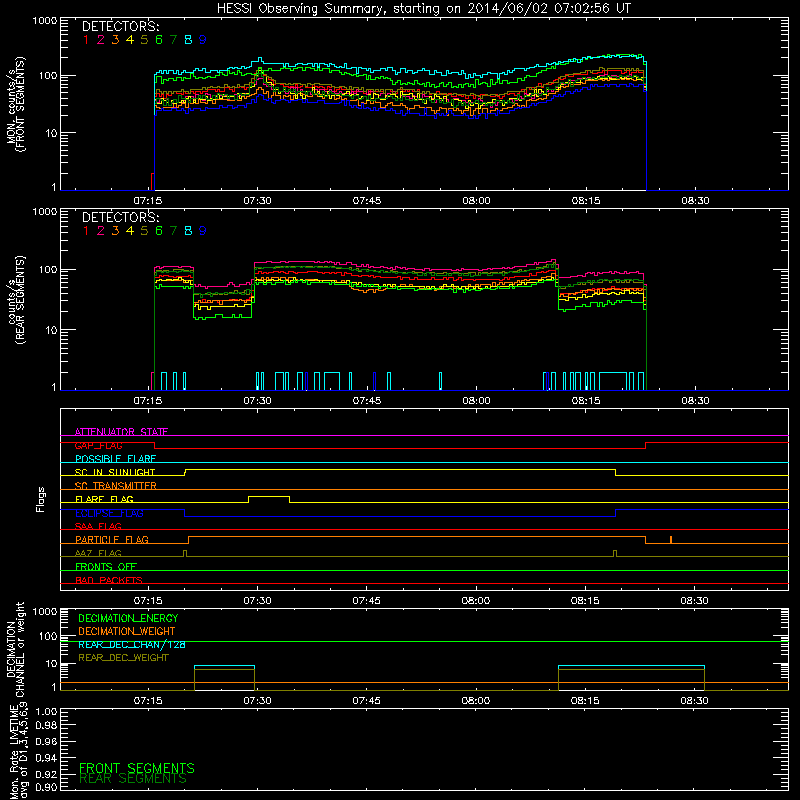The height and width of the screenshot is (800, 800).
Task: Click 07:45 tick under the Flags plot
Action: click(x=366, y=601)
